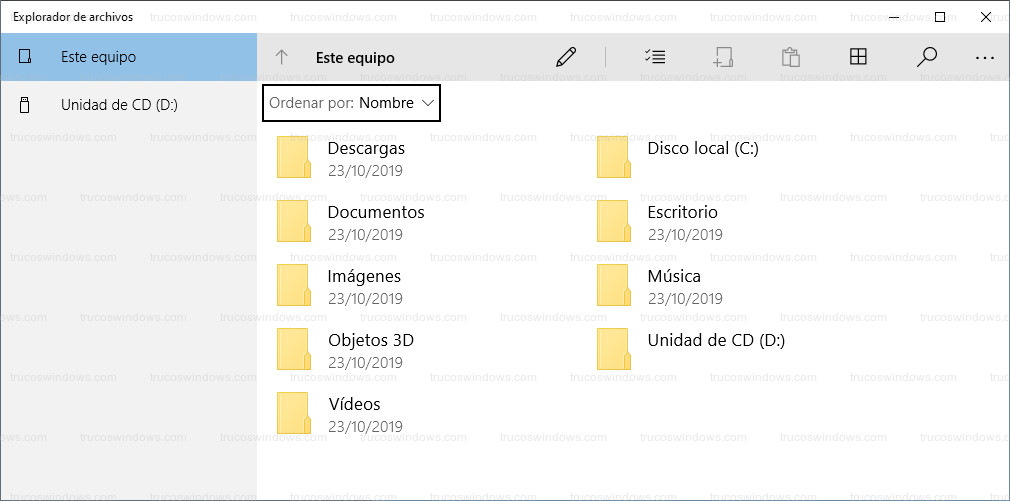Open search with the magnifying glass icon
Image resolution: width=1010 pixels, height=501 pixels.
click(x=926, y=57)
